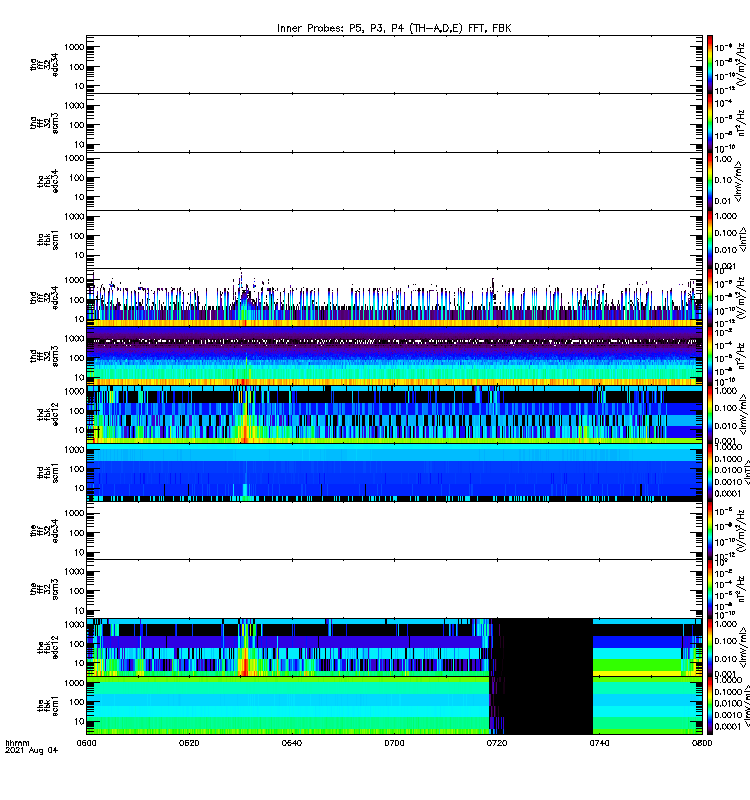The image size is (750, 800).
Task: Click the "tha fbk scm1" panel label
Action: [48, 240]
